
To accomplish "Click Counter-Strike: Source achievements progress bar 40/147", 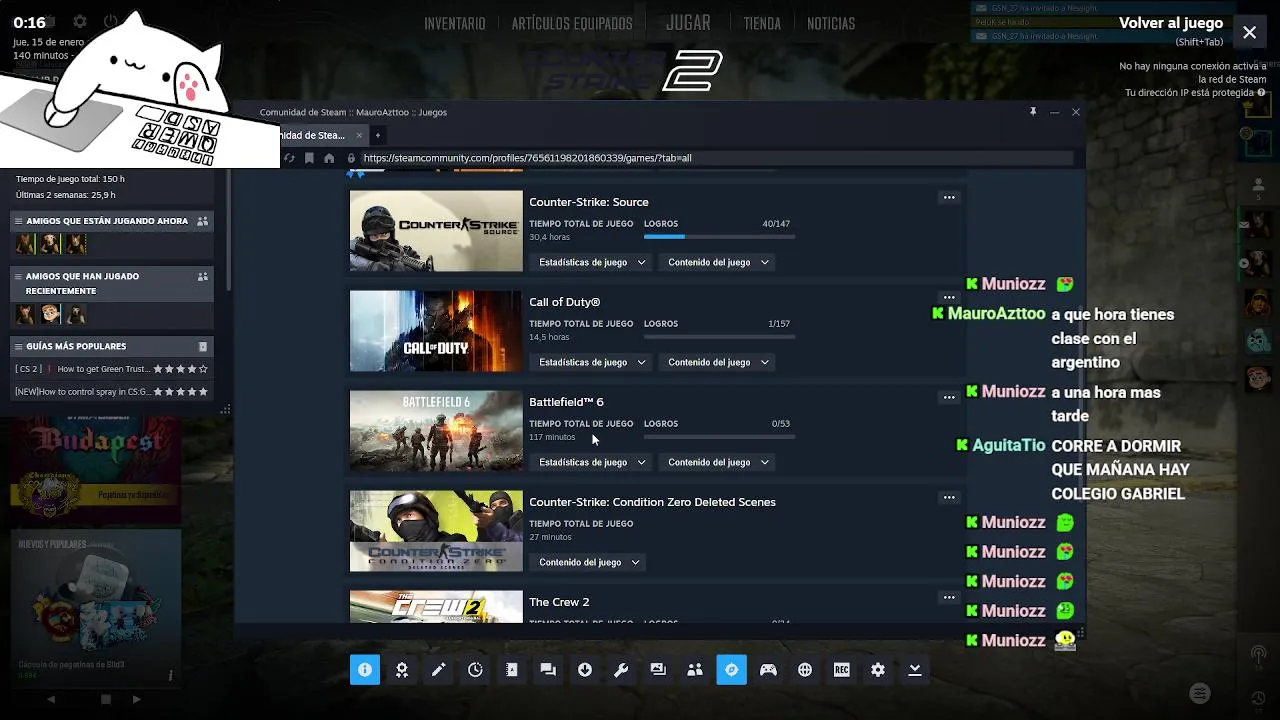I will pyautogui.click(x=719, y=237).
